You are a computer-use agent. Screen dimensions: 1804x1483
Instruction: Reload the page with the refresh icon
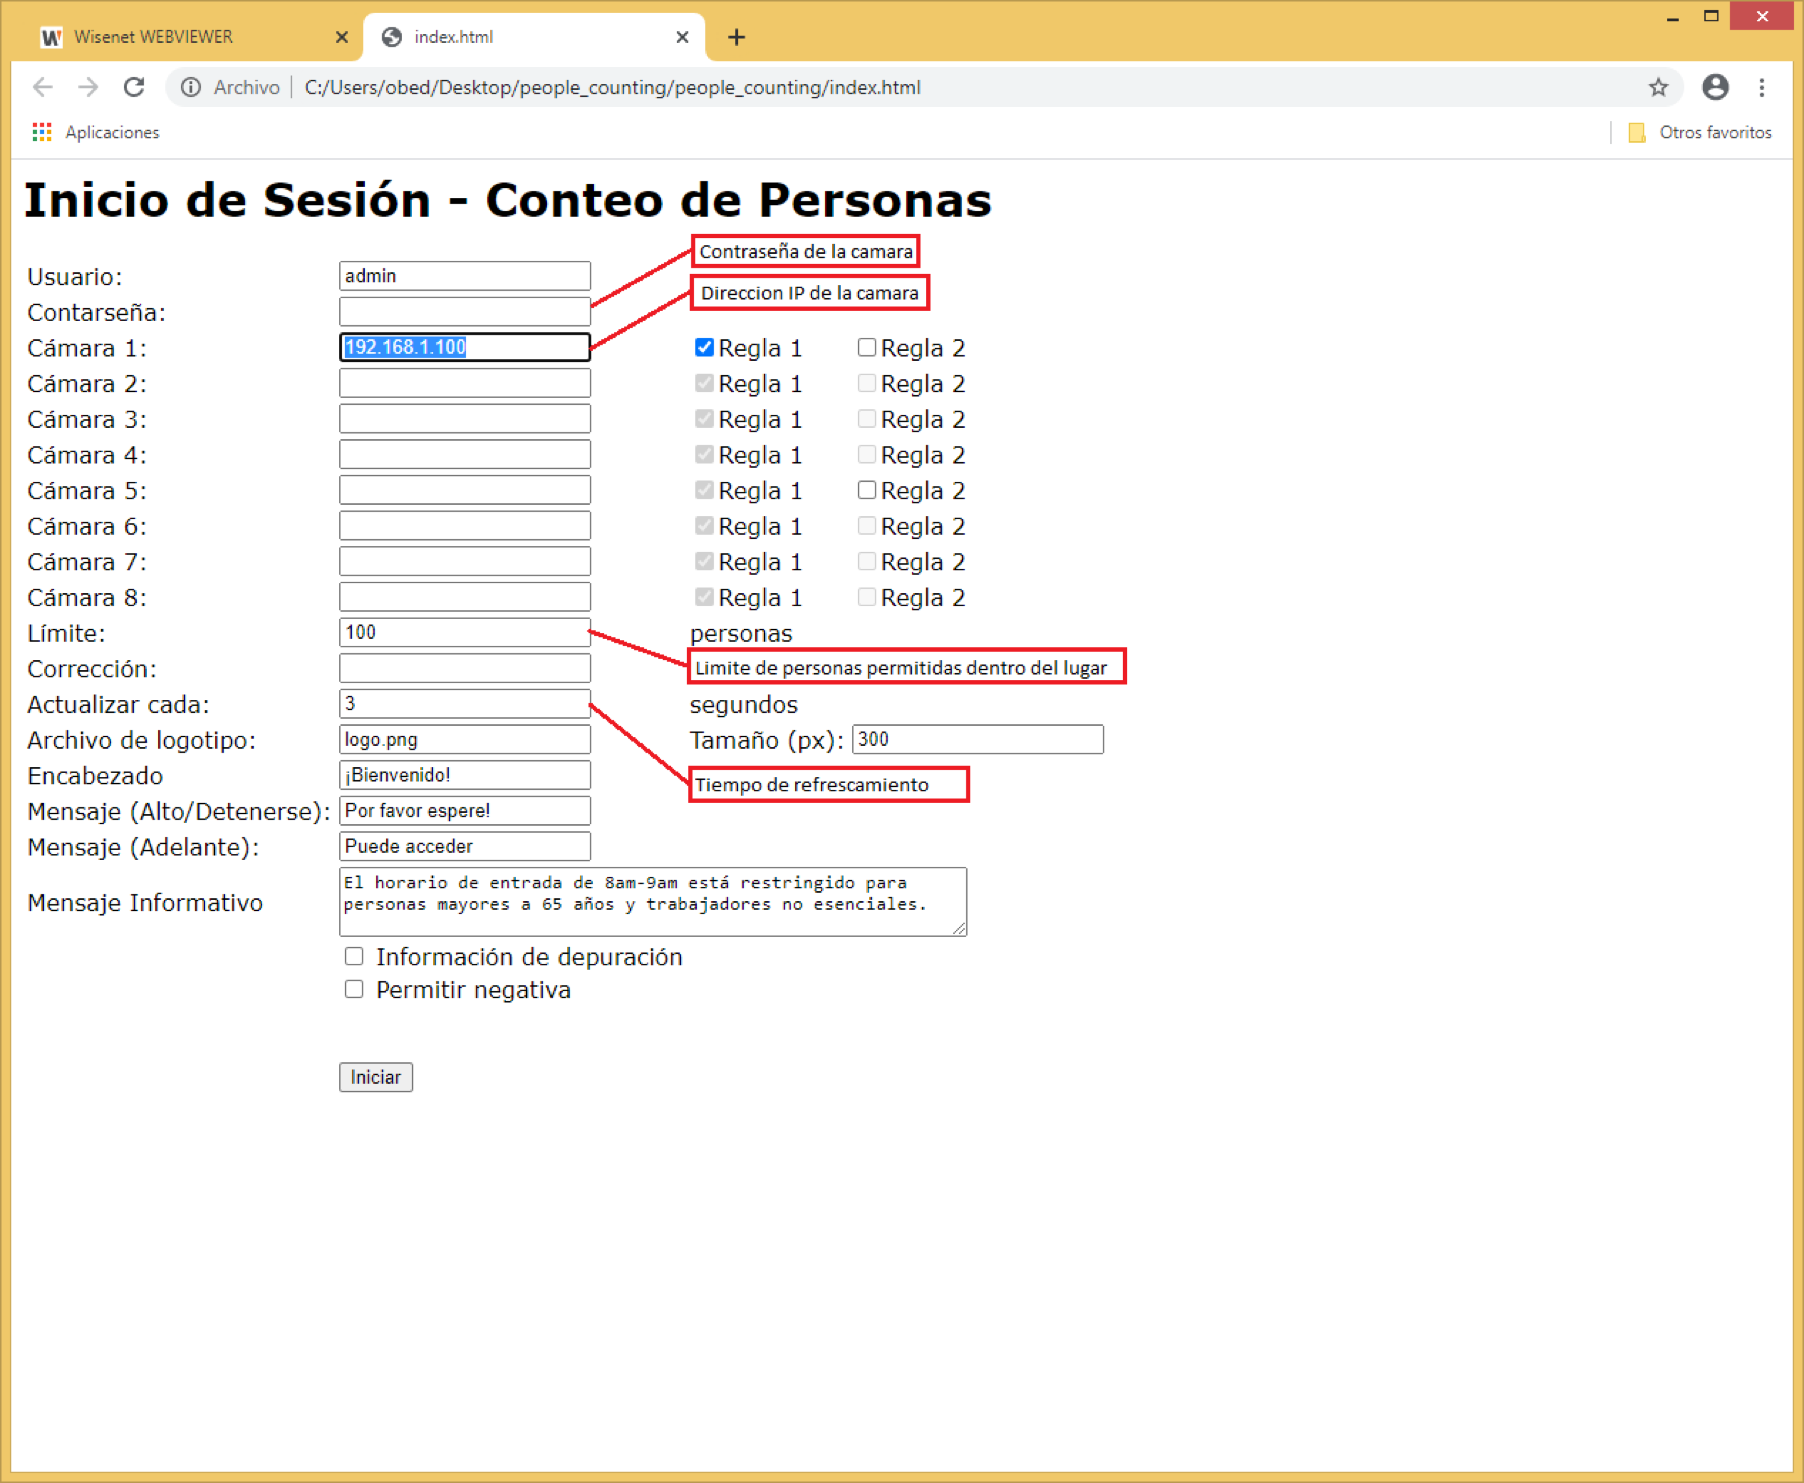click(x=134, y=87)
